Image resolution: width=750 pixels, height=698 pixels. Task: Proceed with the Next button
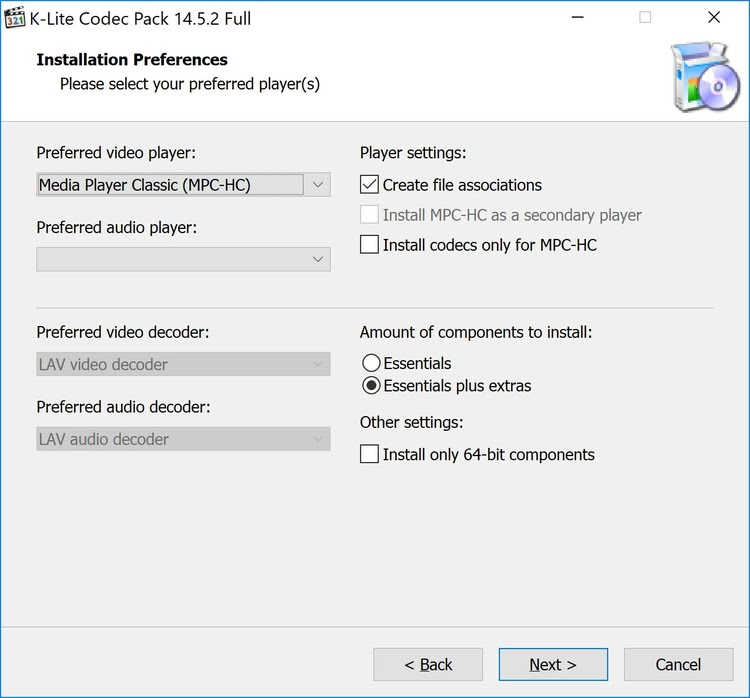553,665
